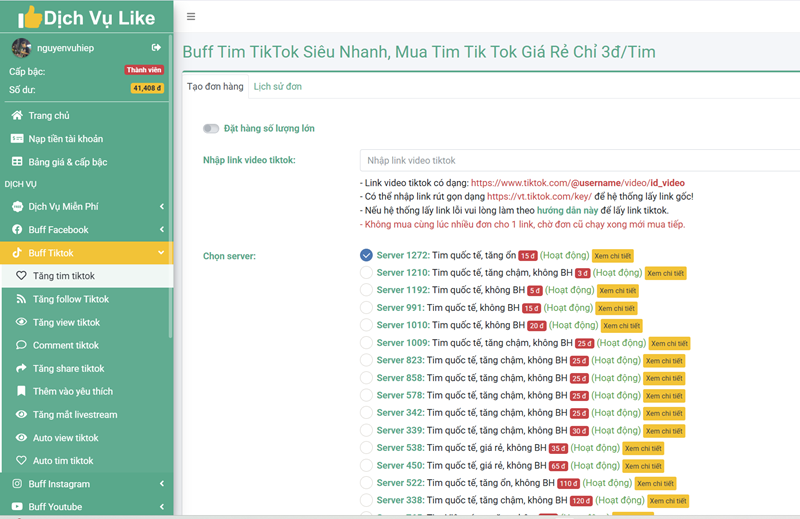Select the Server 538 radio button
Image resolution: width=800 pixels, height=519 pixels.
366,448
